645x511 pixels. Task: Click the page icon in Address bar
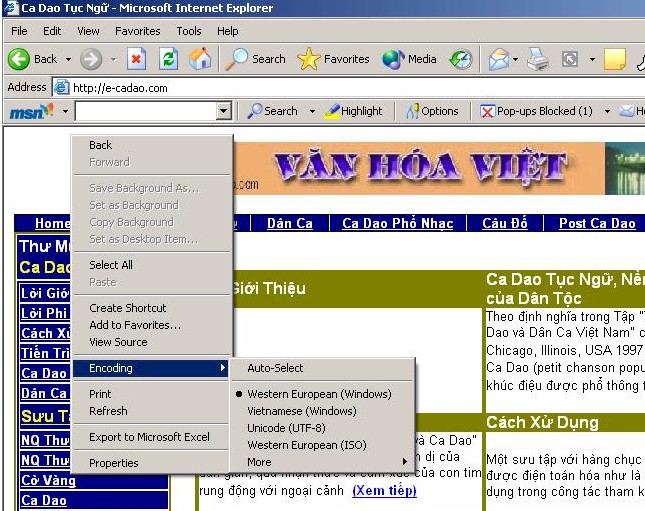[x=62, y=88]
